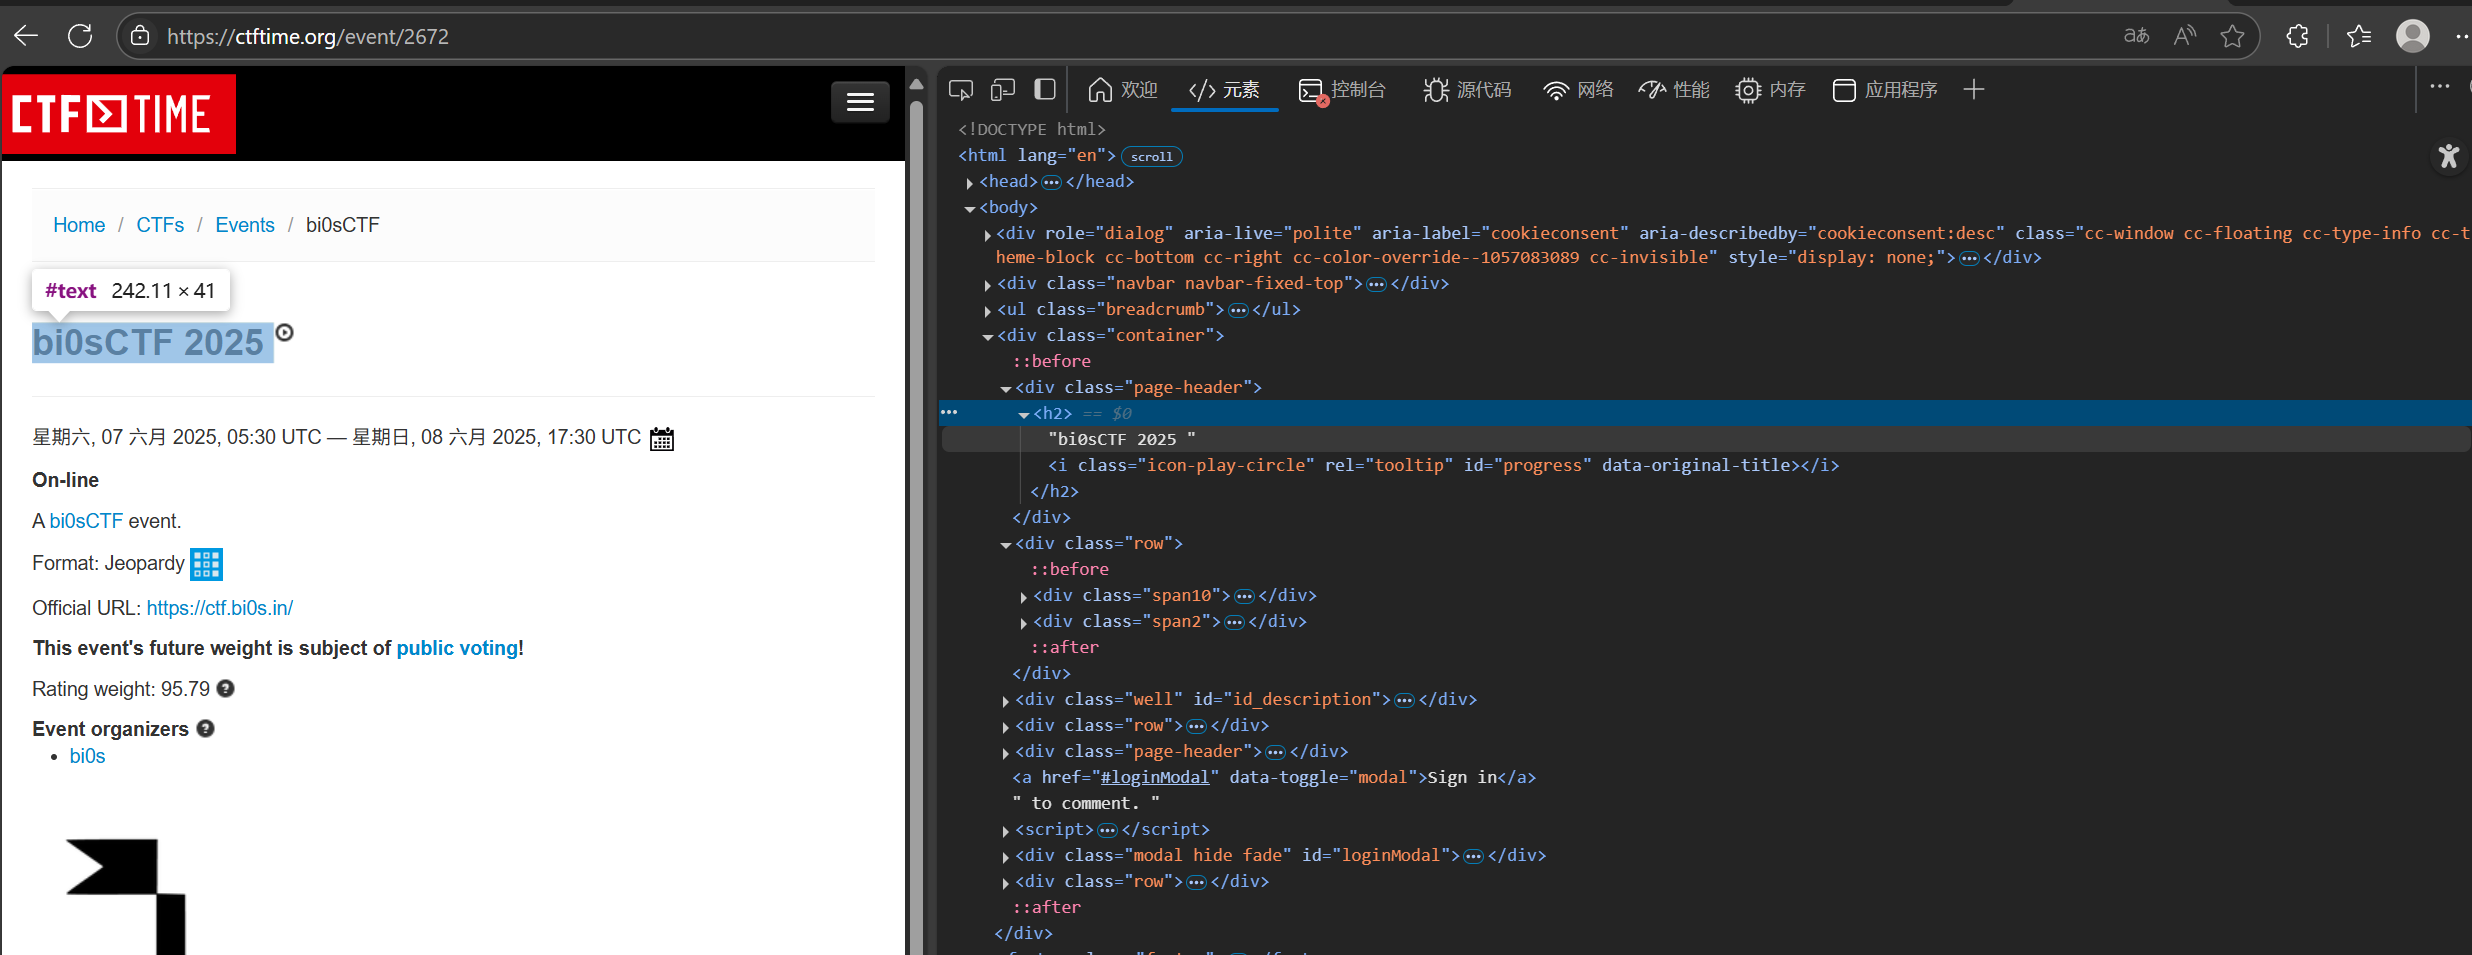Show event organizers help icon

(x=206, y=729)
